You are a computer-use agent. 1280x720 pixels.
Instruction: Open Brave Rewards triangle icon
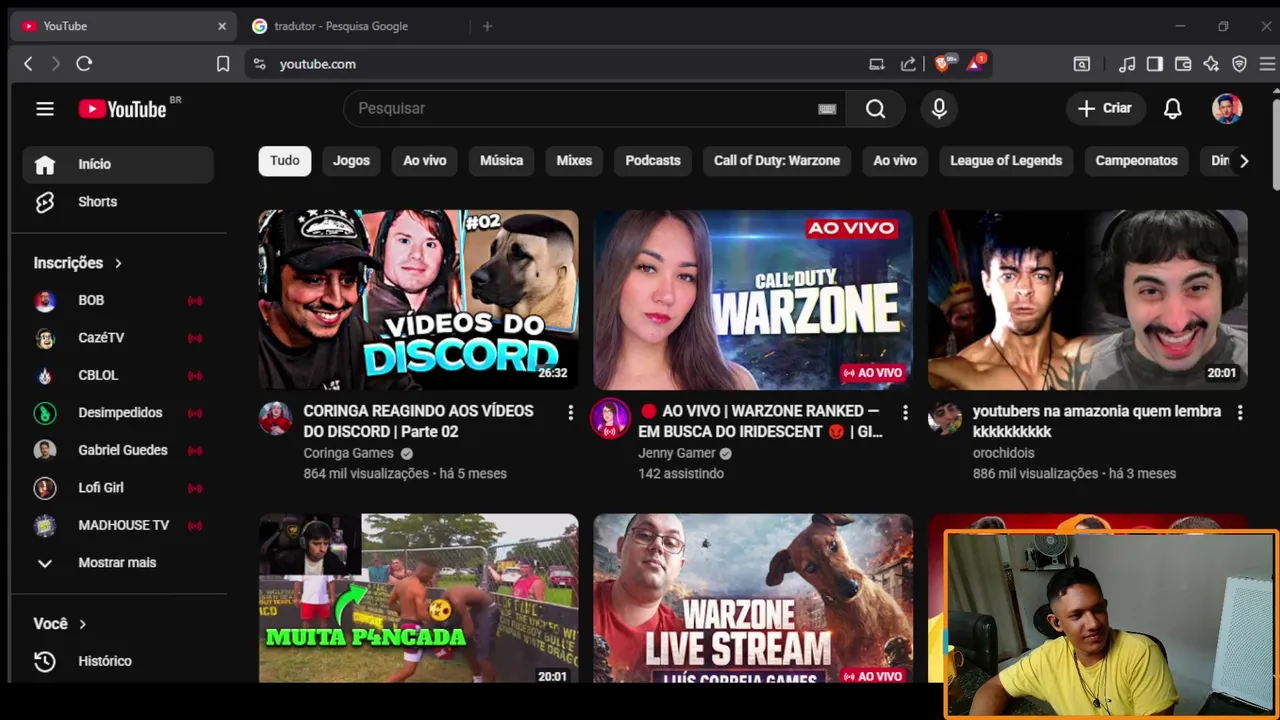coord(975,64)
